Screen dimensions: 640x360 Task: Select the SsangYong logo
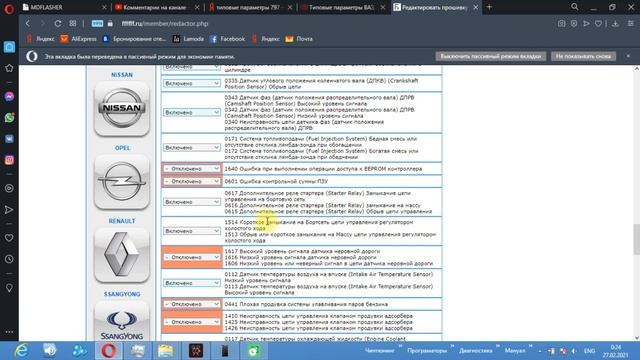(x=122, y=321)
